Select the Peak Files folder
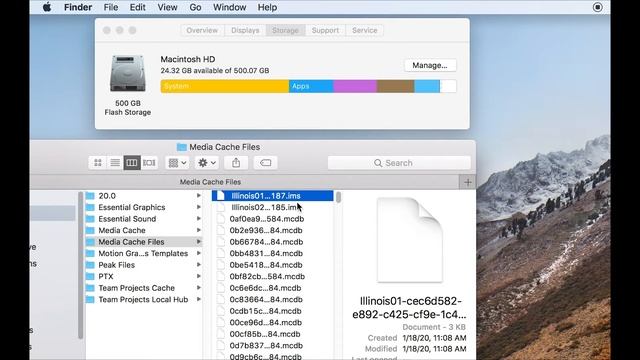Screen dimensions: 640x360 tap(144, 265)
